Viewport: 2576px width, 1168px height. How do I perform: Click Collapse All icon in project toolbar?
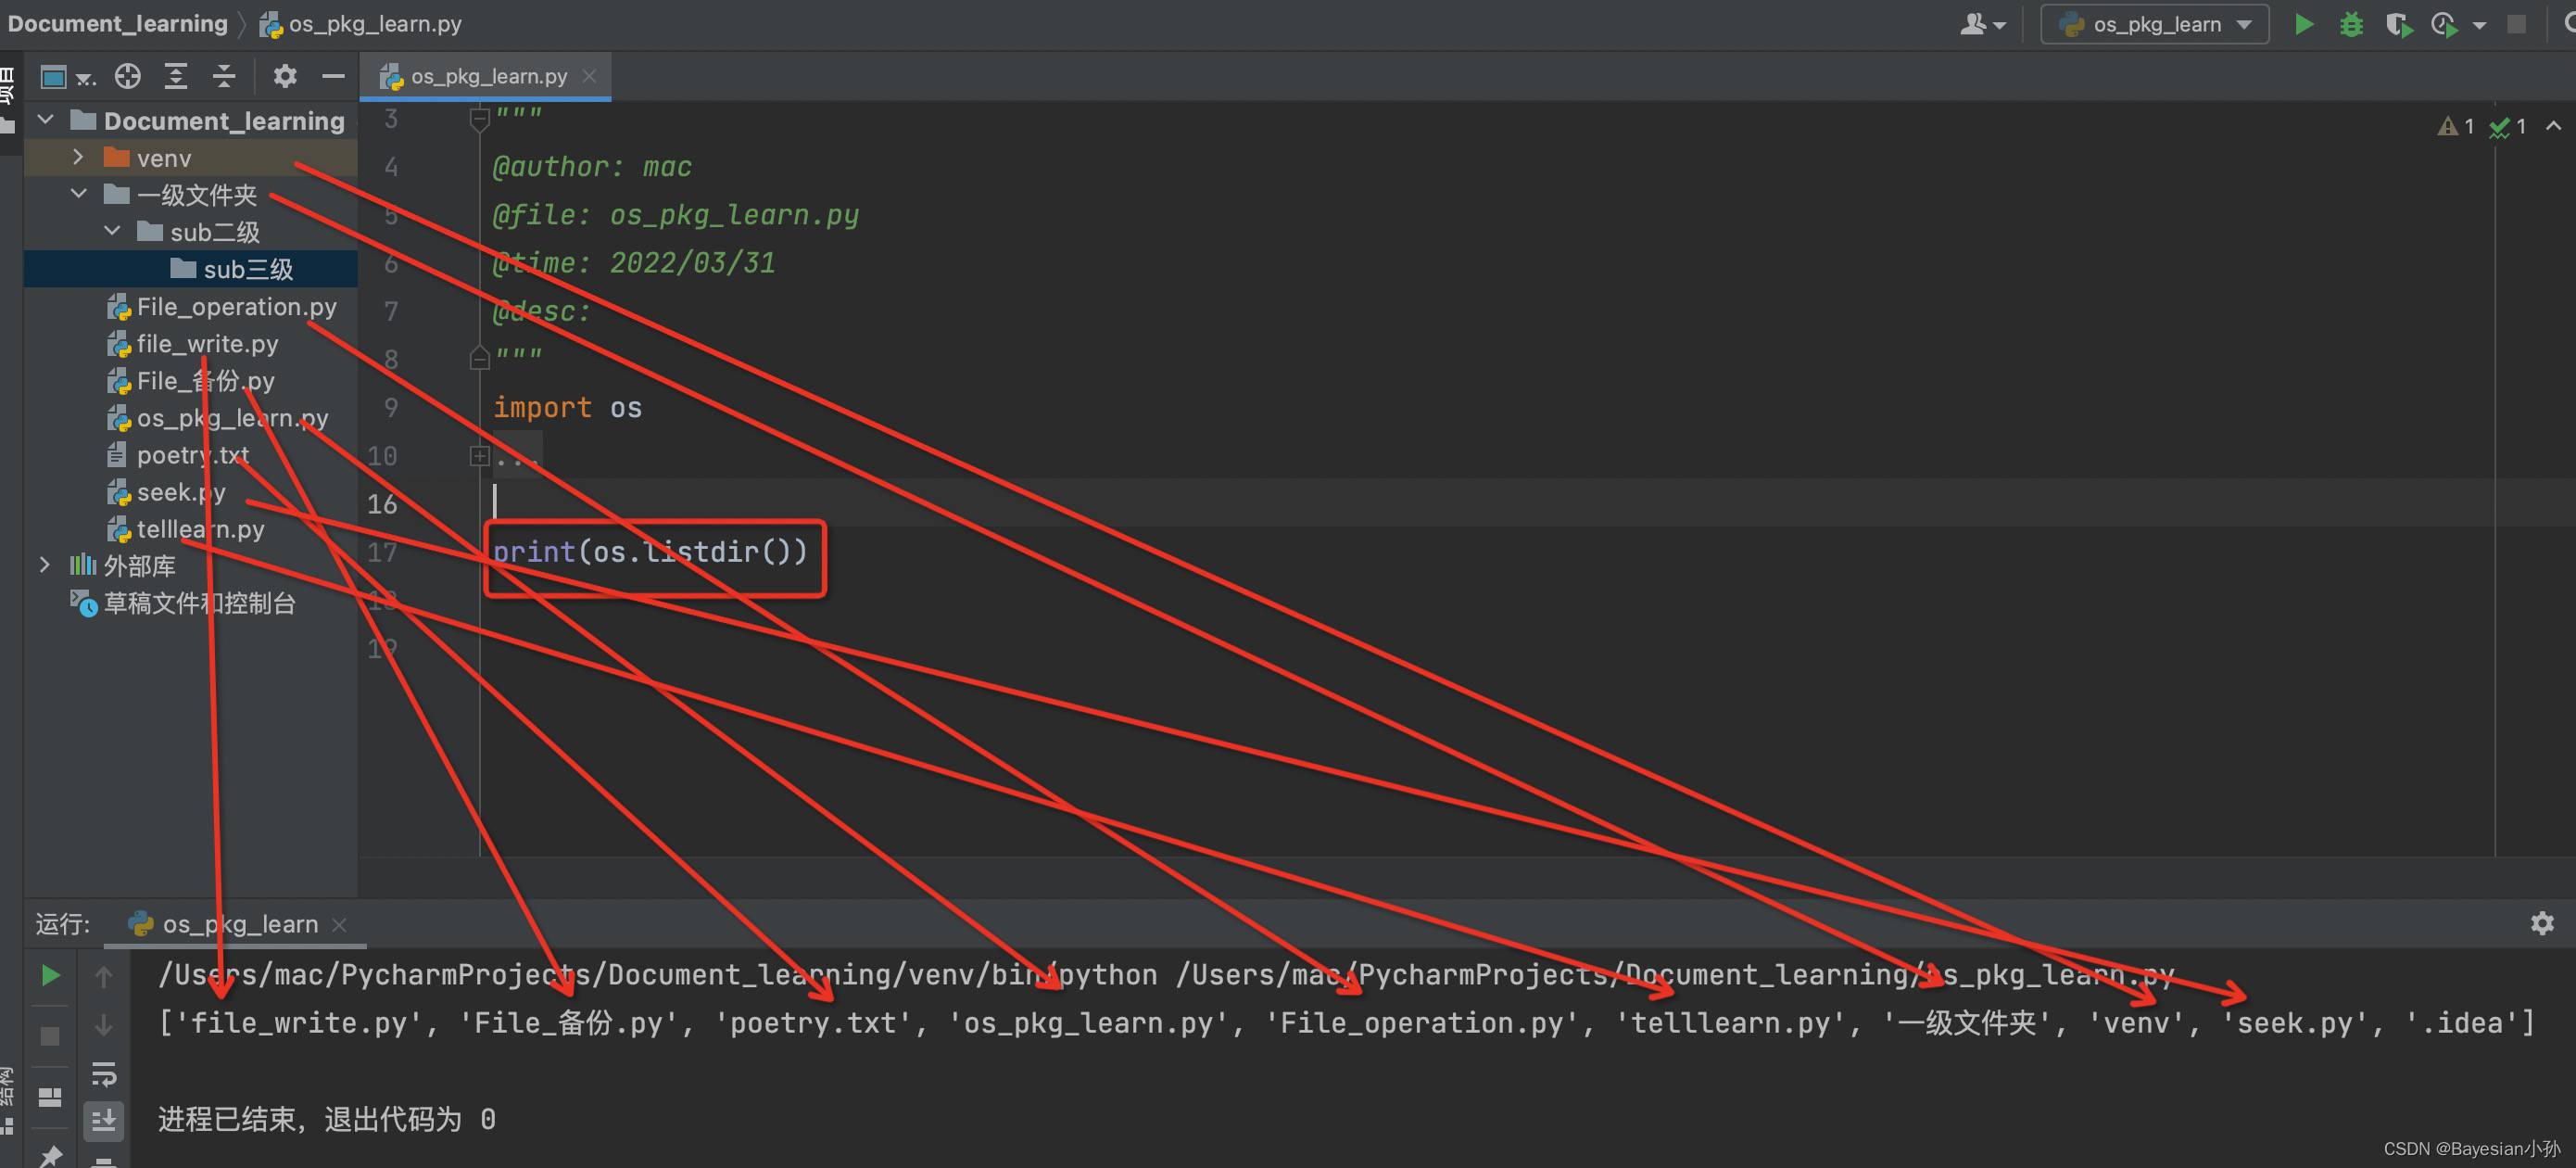point(224,76)
